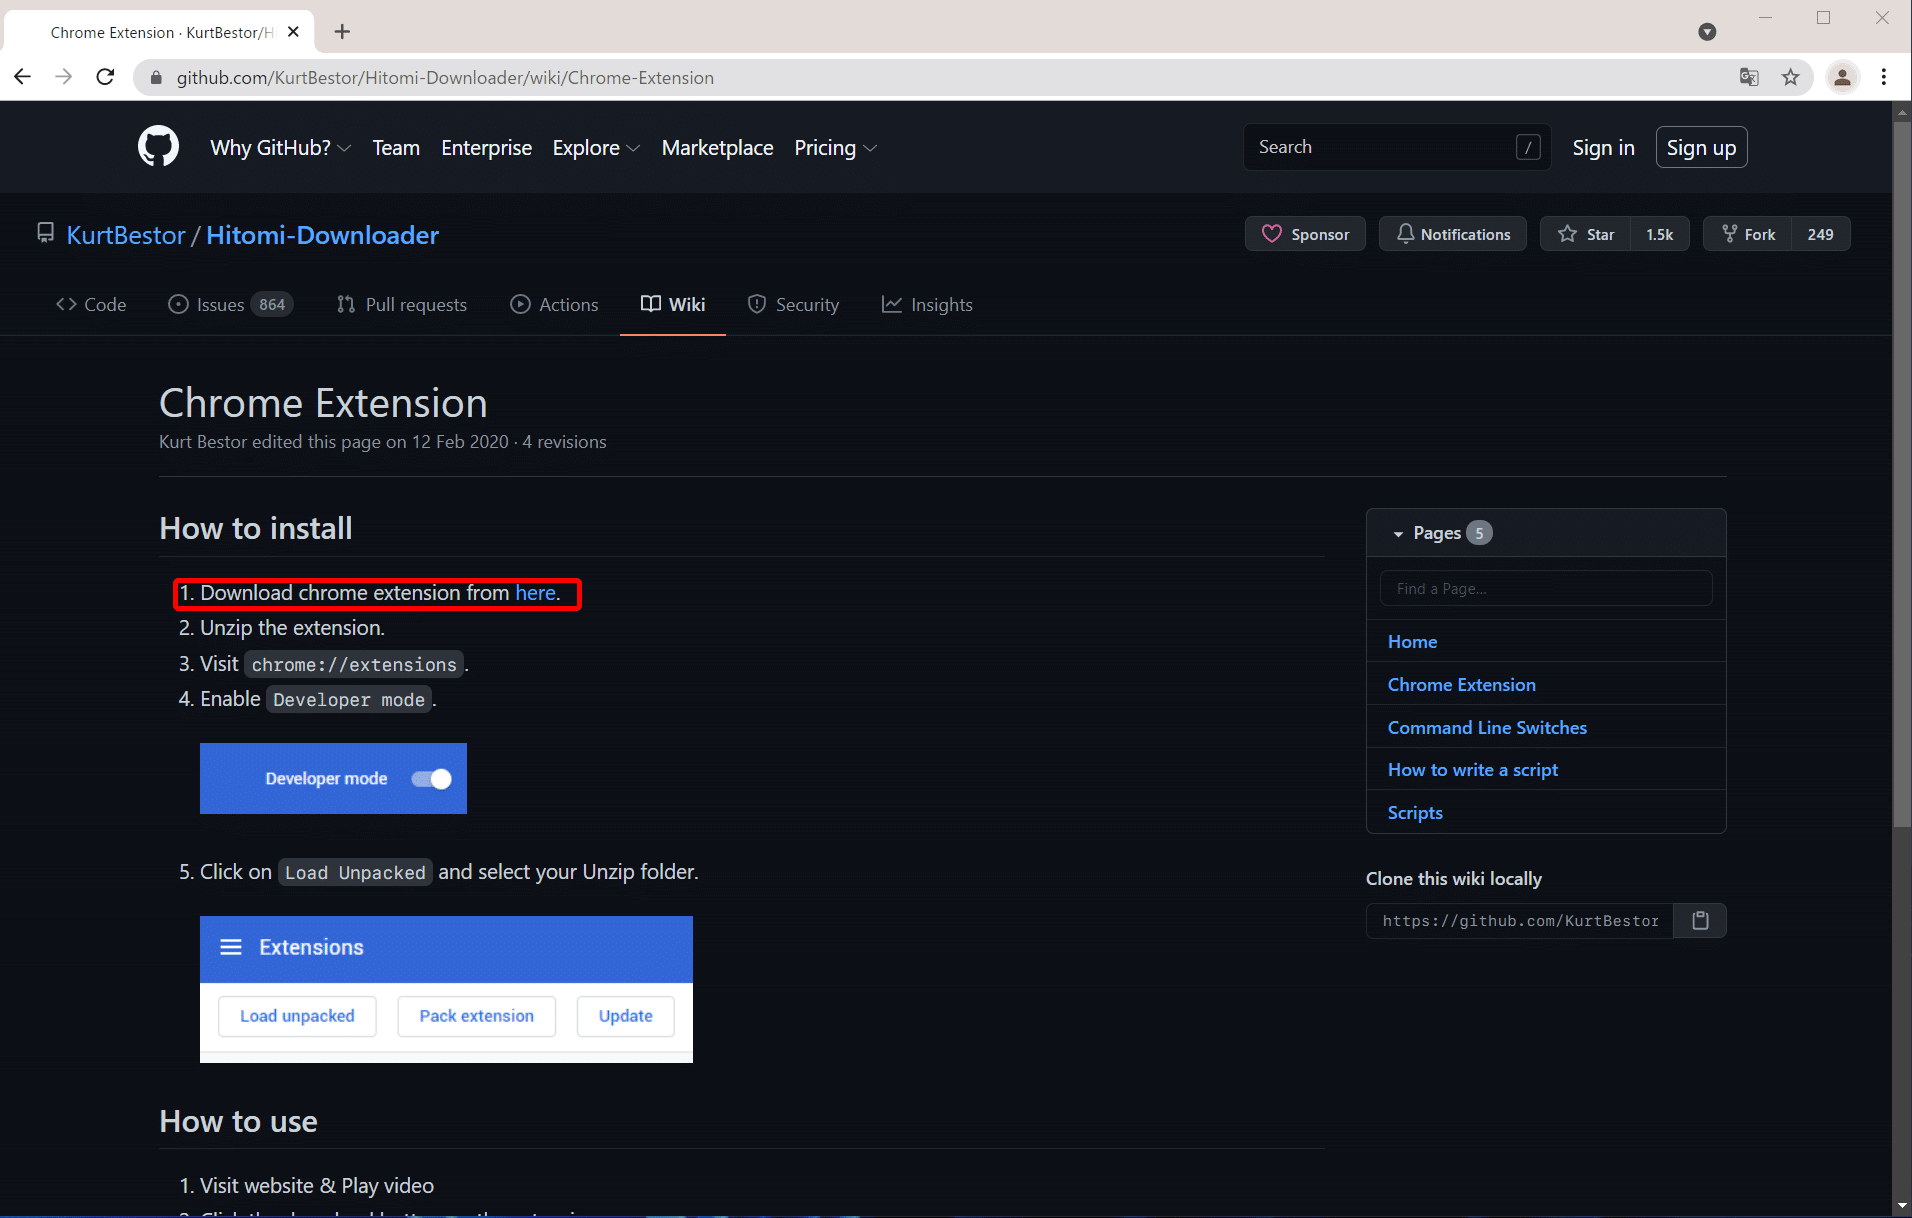1912x1218 pixels.
Task: Click the 'How to use' heading
Action: click(239, 1121)
